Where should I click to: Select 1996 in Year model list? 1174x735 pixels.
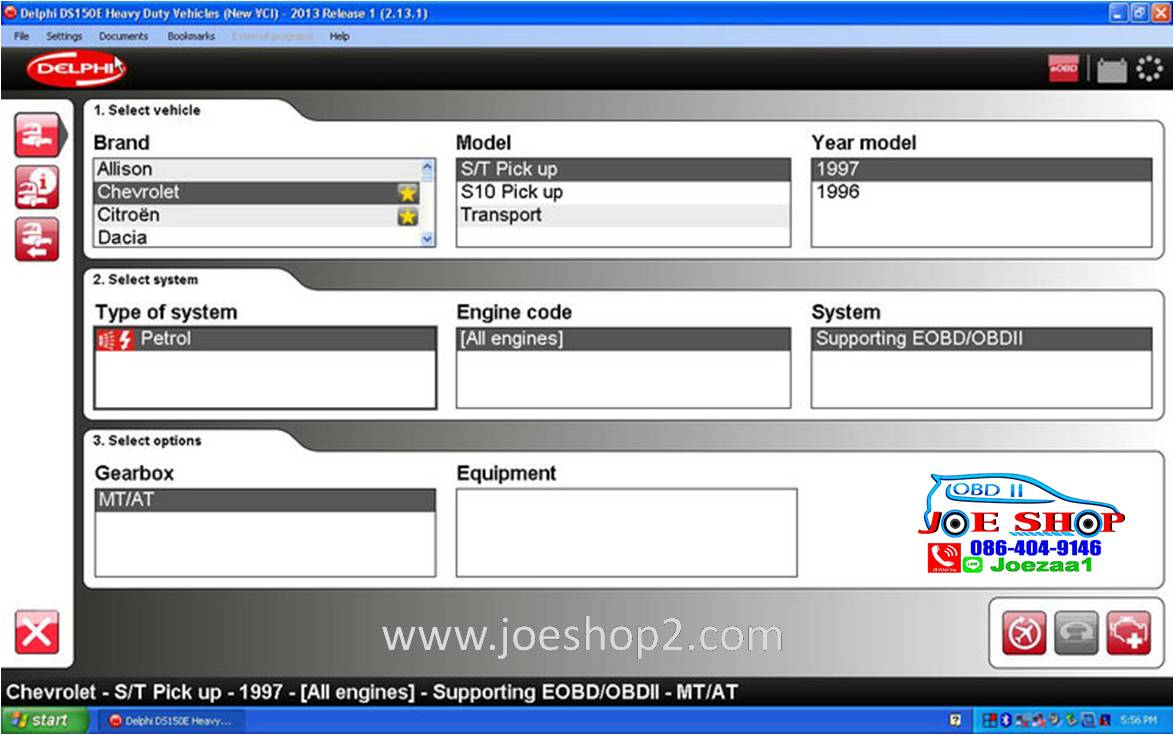pyautogui.click(x=838, y=192)
